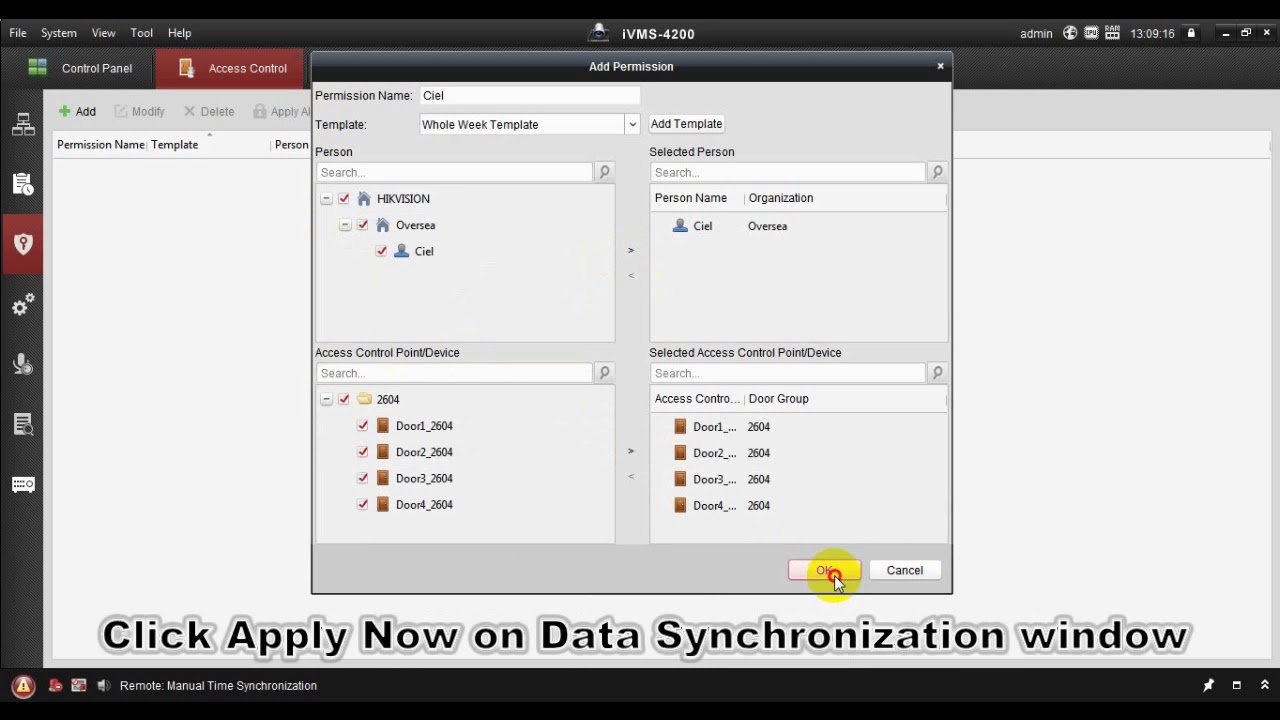
Task: Open the device management sidebar icon
Action: point(23,125)
